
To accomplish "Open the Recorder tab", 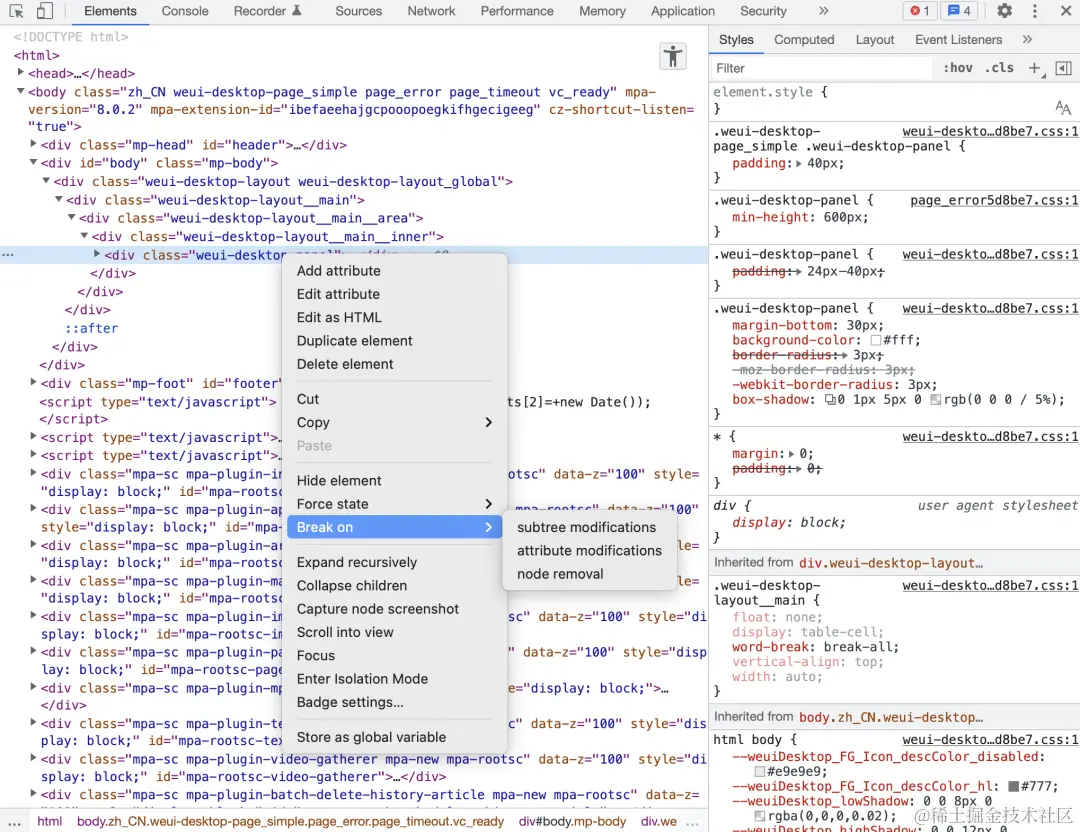I will pos(267,11).
